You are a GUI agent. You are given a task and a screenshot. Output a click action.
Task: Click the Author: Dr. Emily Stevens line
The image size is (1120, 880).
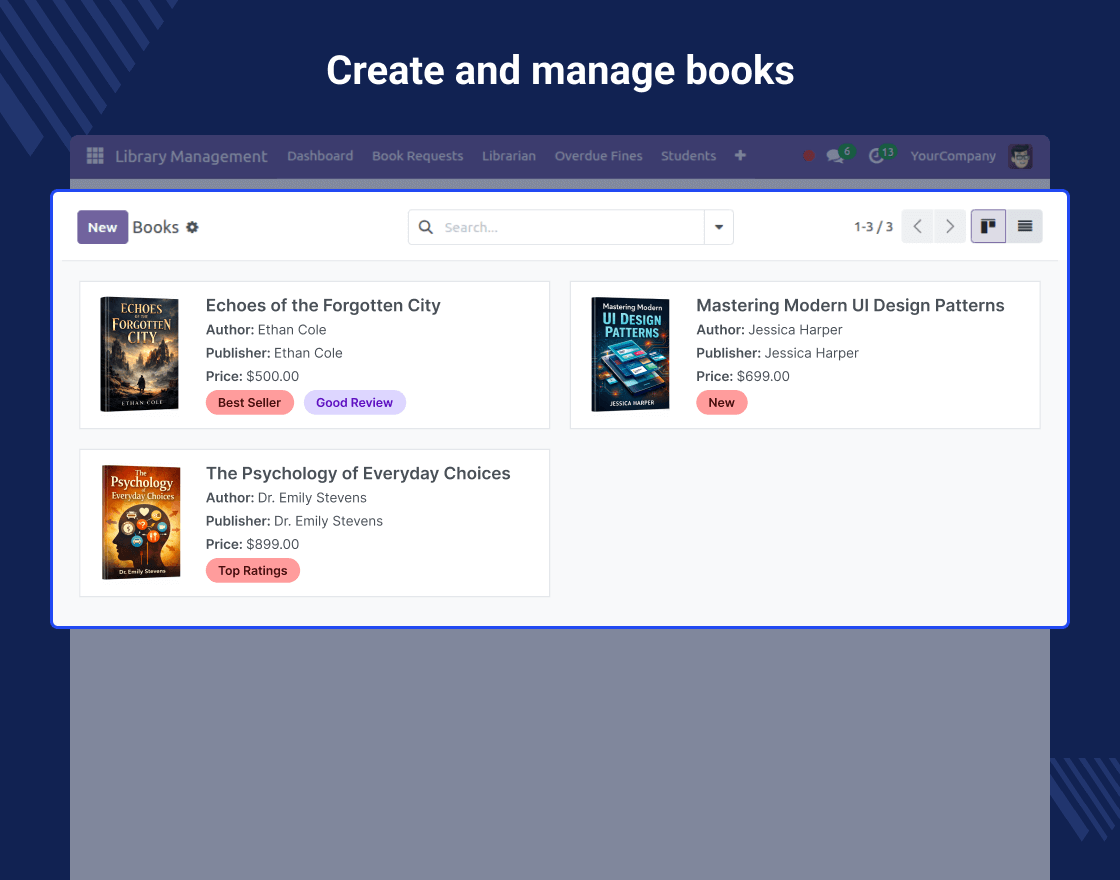tap(286, 497)
